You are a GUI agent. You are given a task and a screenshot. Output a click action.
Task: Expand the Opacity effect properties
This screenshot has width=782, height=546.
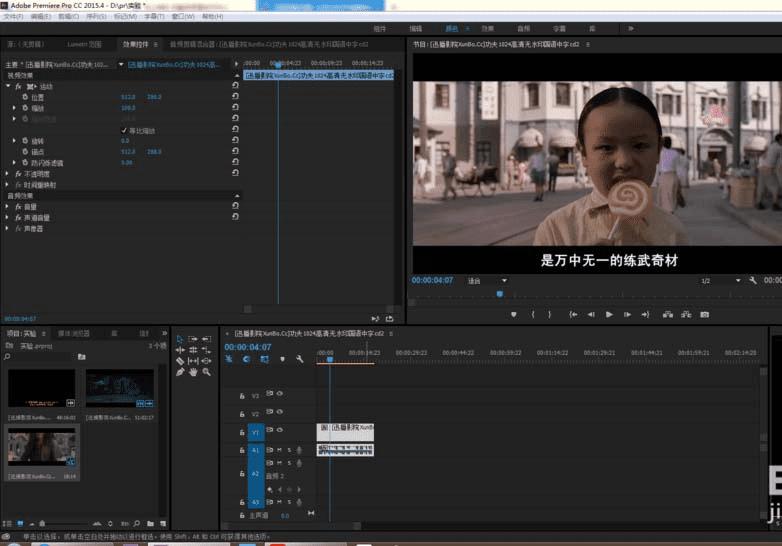pyautogui.click(x=7, y=173)
